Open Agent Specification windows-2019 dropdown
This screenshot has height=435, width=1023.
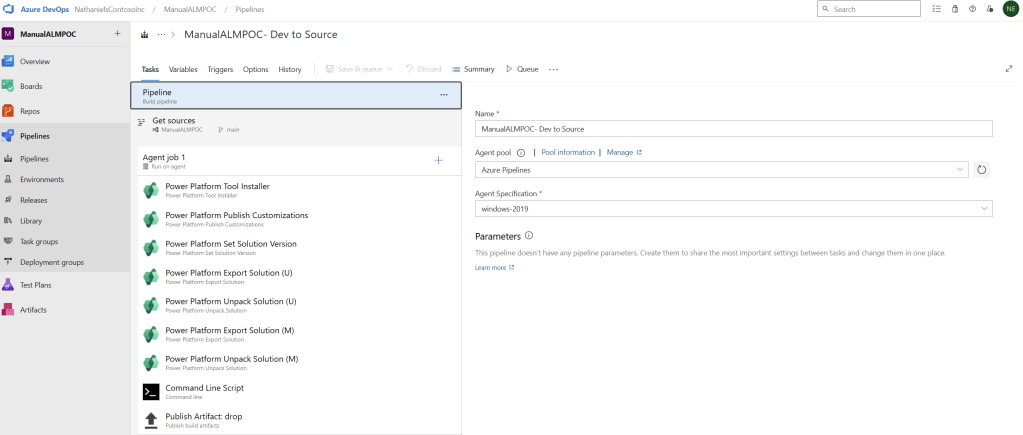point(734,209)
